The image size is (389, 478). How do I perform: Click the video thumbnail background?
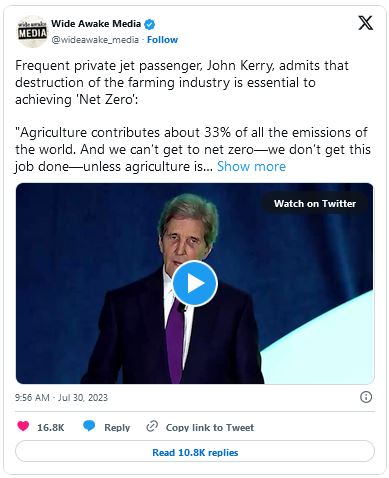point(83,250)
